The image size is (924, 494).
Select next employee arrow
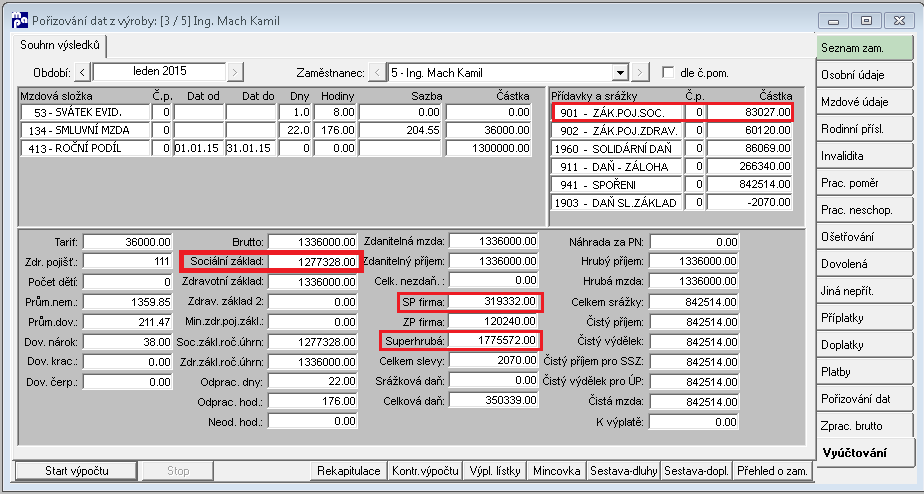click(640, 73)
